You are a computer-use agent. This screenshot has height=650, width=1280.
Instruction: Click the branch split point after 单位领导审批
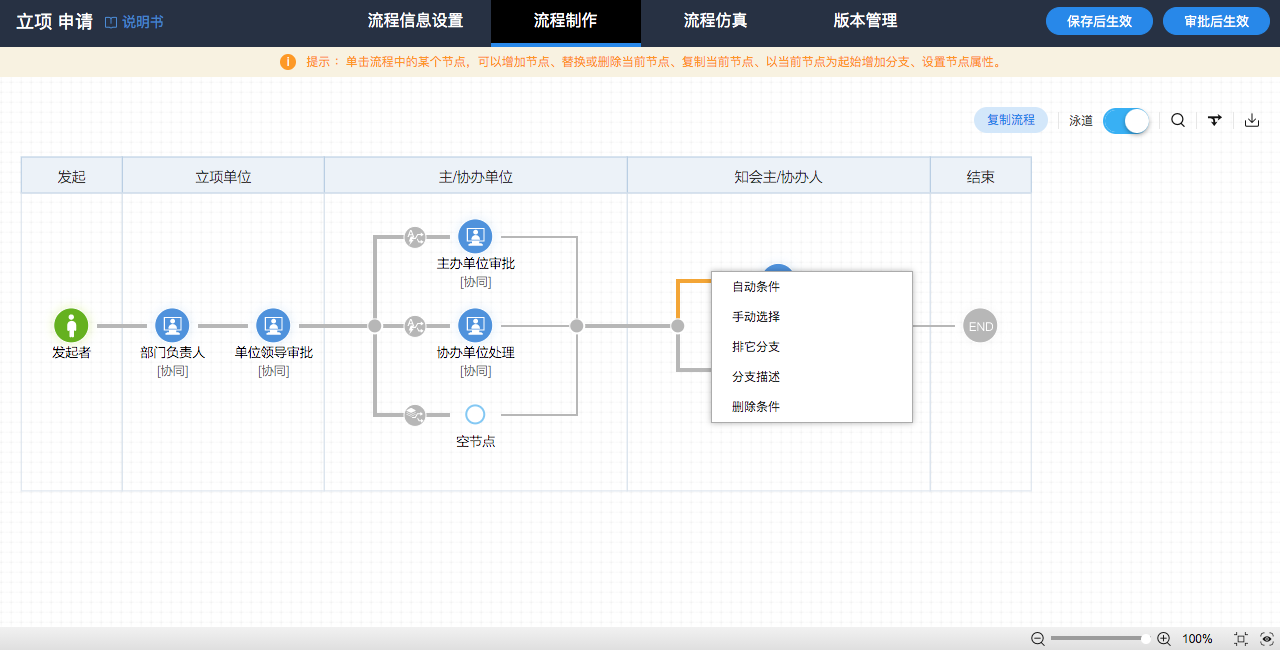tap(374, 326)
